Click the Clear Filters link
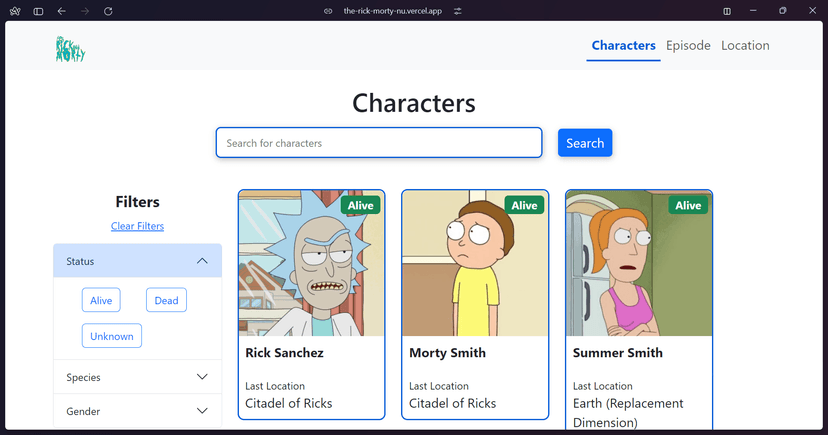Screen dimensions: 828x435 click(137, 226)
